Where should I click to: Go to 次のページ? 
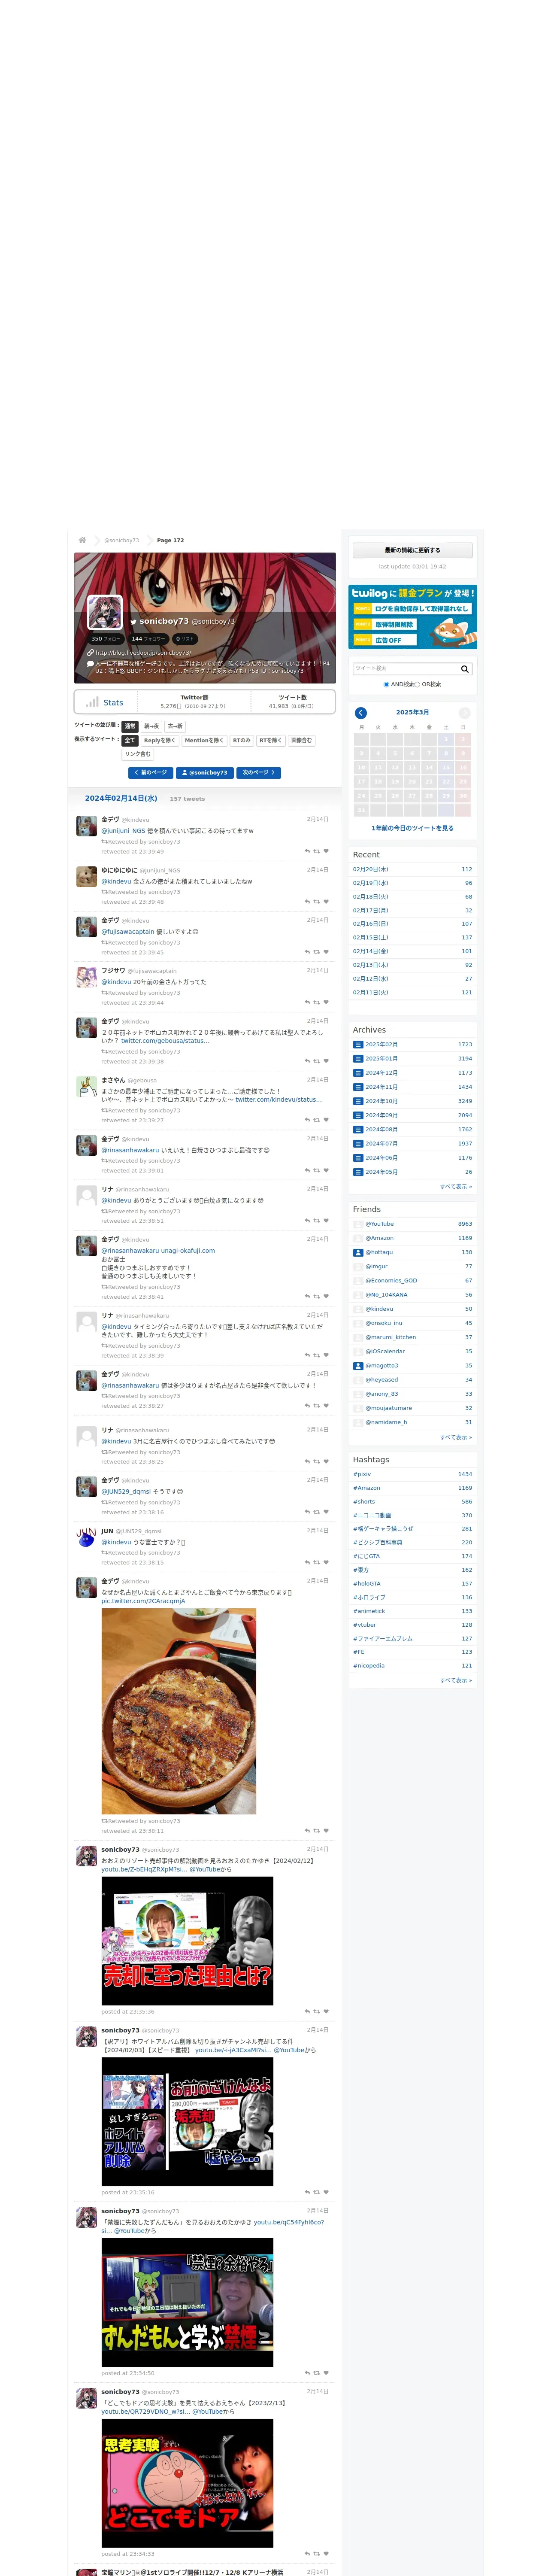pos(258,773)
